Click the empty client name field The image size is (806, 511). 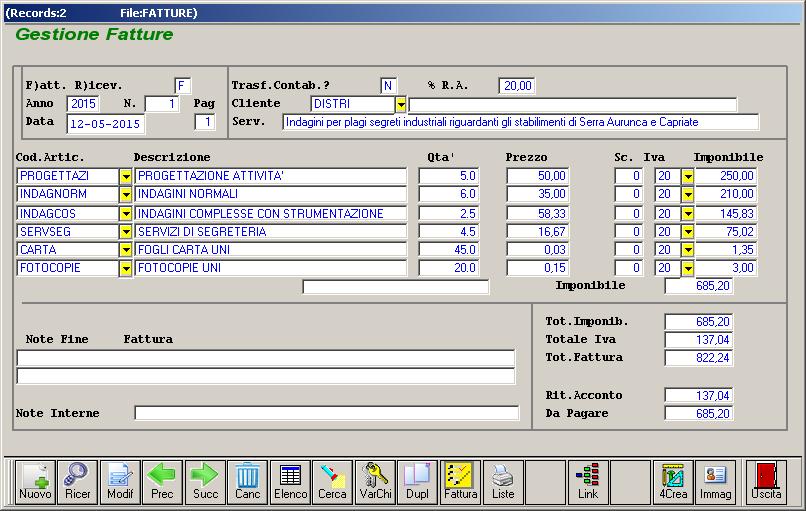(573, 105)
